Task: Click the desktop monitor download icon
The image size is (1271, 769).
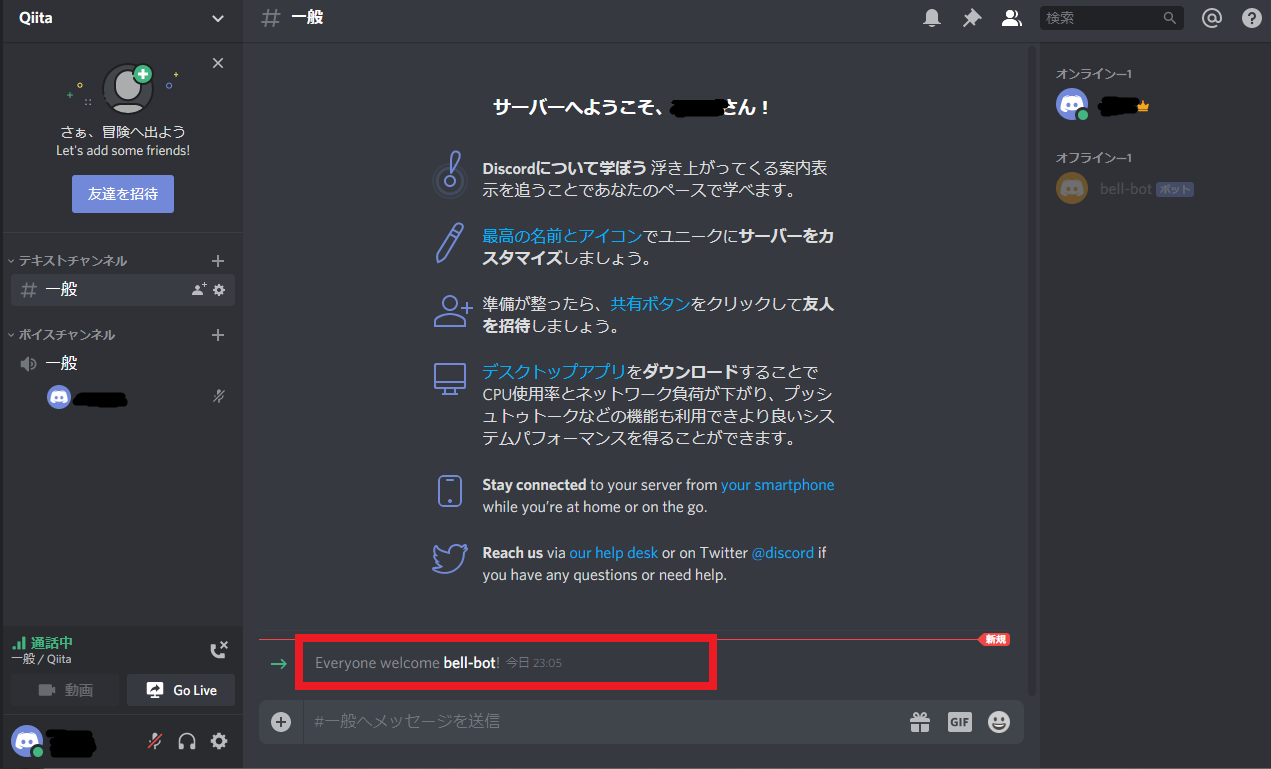Action: (x=450, y=379)
